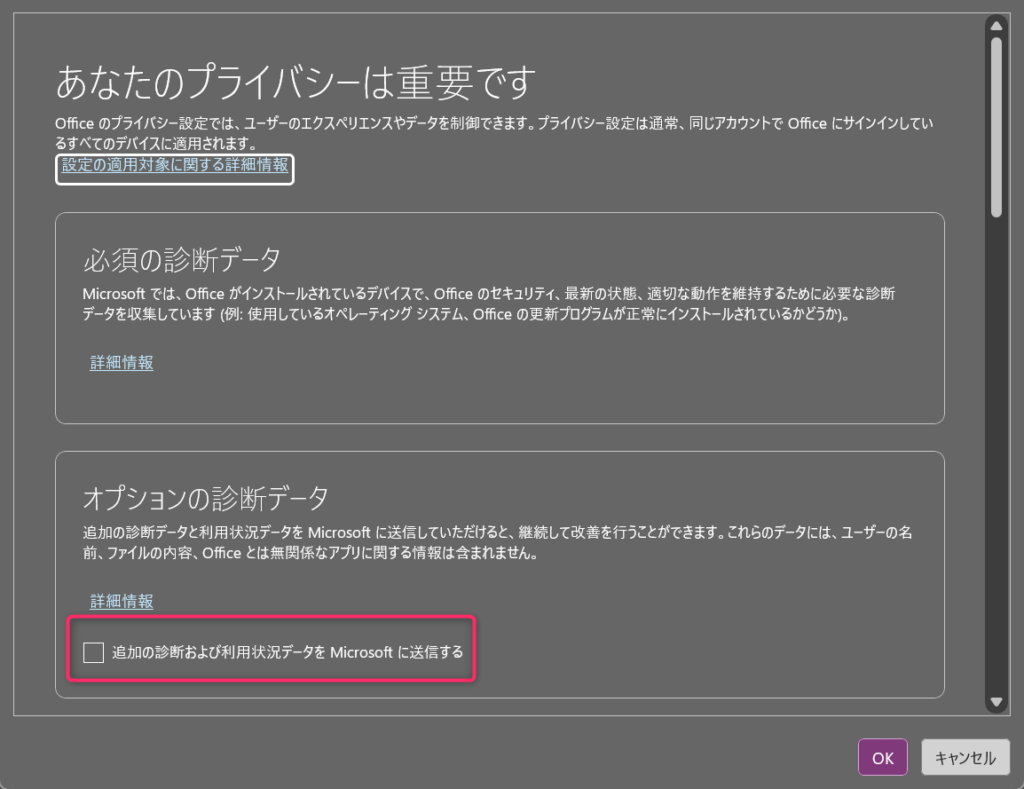Viewport: 1024px width, 789px height.
Task: Select the オプションの診断データ section heading
Action: click(206, 498)
